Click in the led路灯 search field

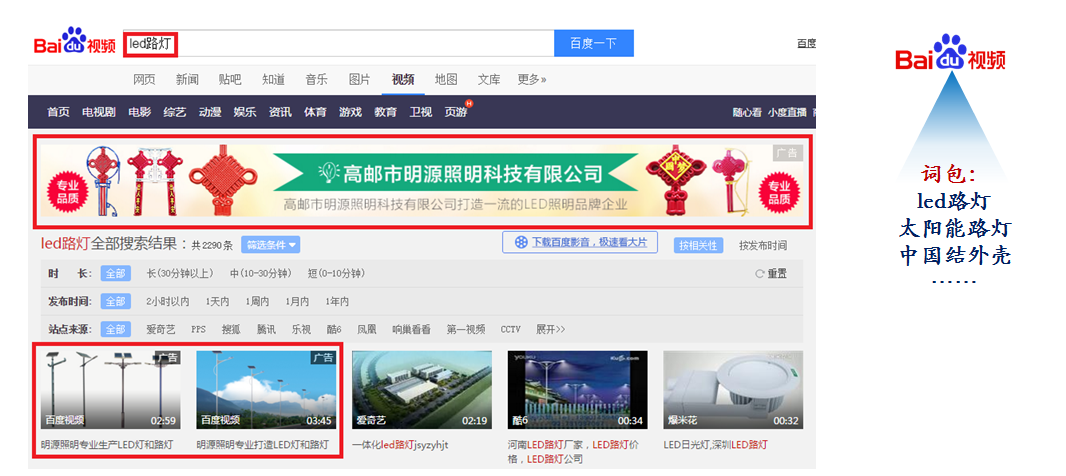click(x=339, y=44)
